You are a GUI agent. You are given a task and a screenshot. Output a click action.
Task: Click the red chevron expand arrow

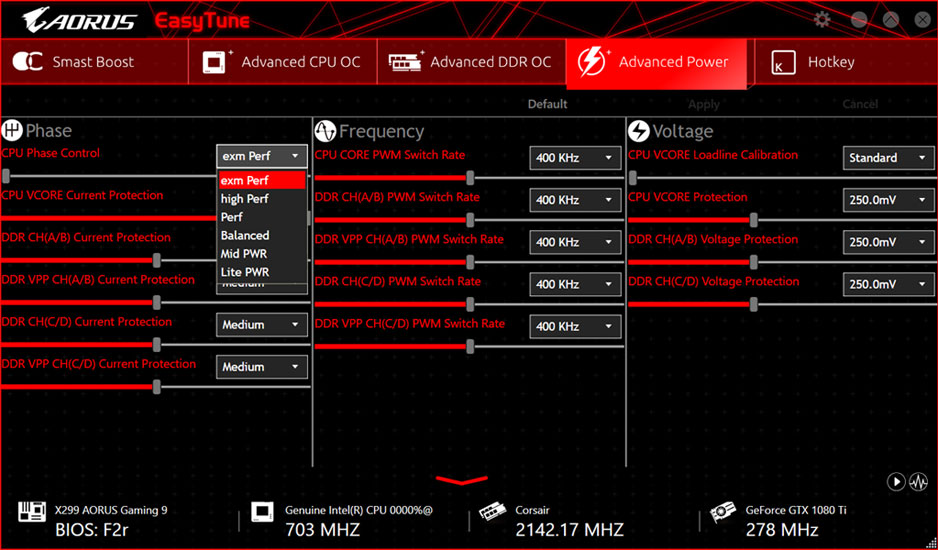coord(461,481)
